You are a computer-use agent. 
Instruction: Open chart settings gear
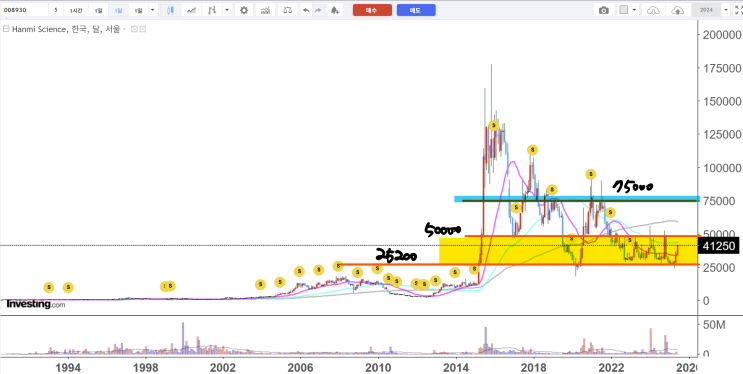[244, 10]
